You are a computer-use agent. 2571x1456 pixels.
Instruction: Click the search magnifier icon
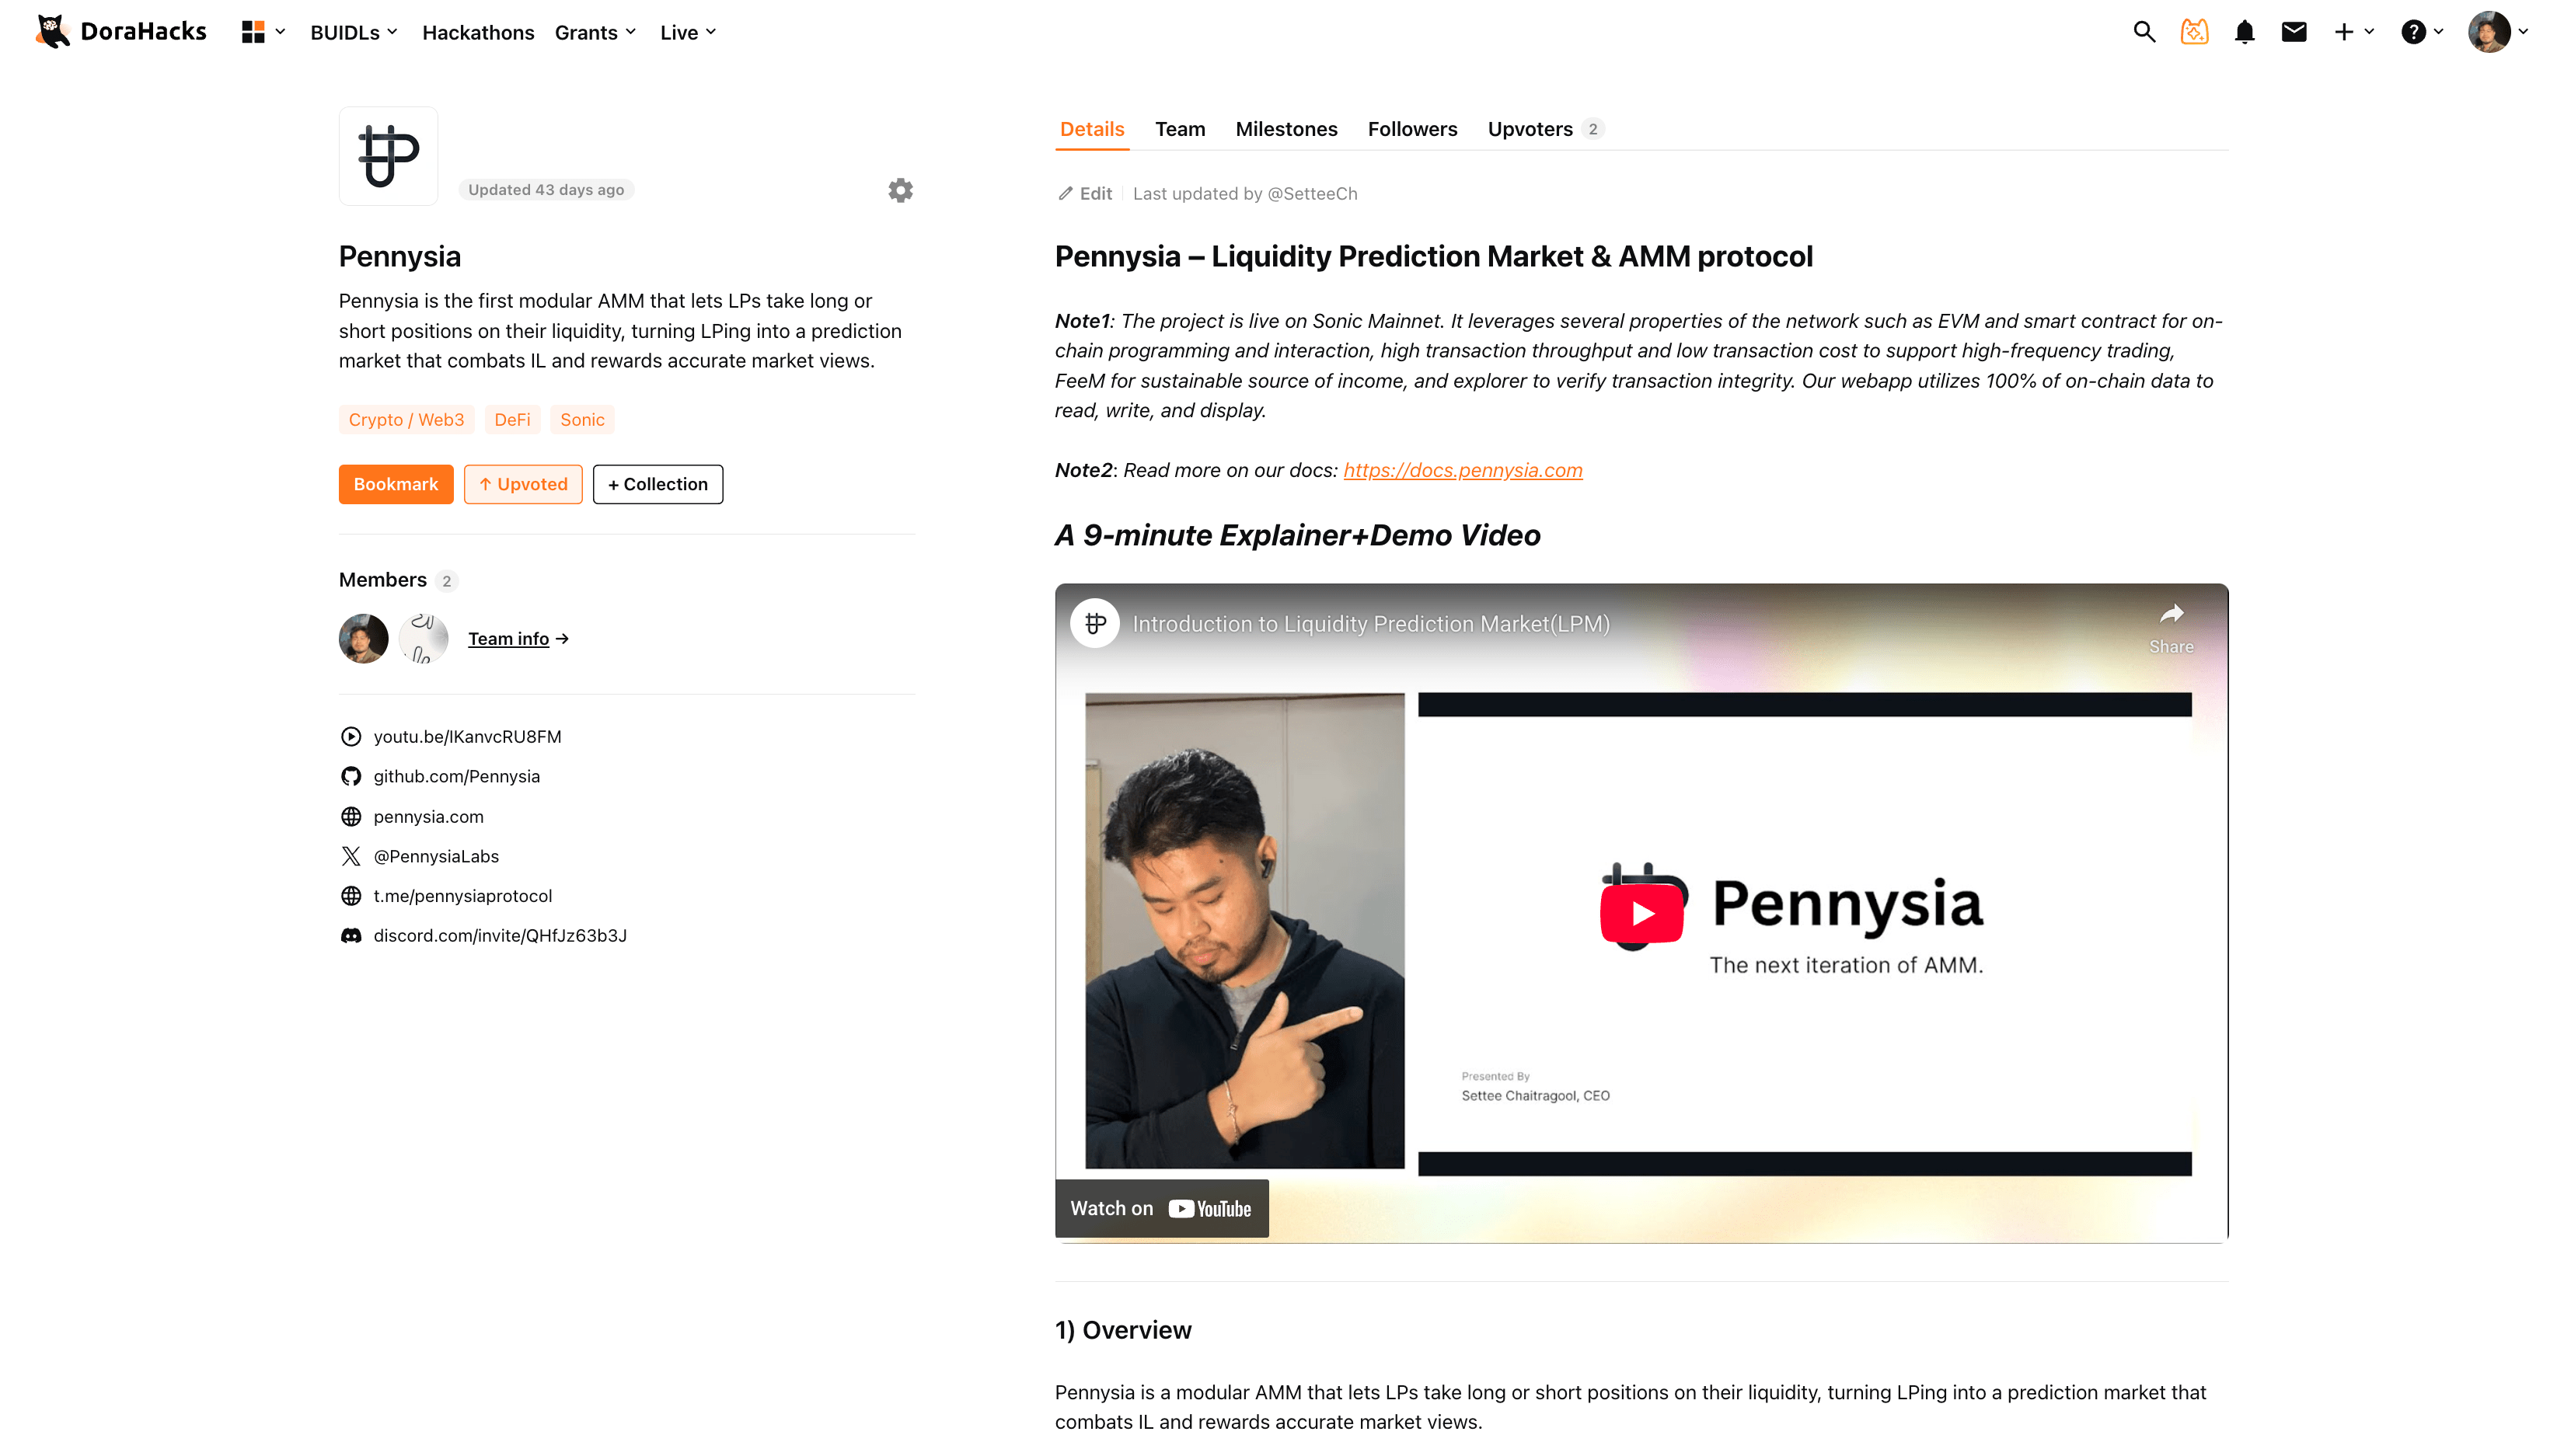(x=2143, y=32)
